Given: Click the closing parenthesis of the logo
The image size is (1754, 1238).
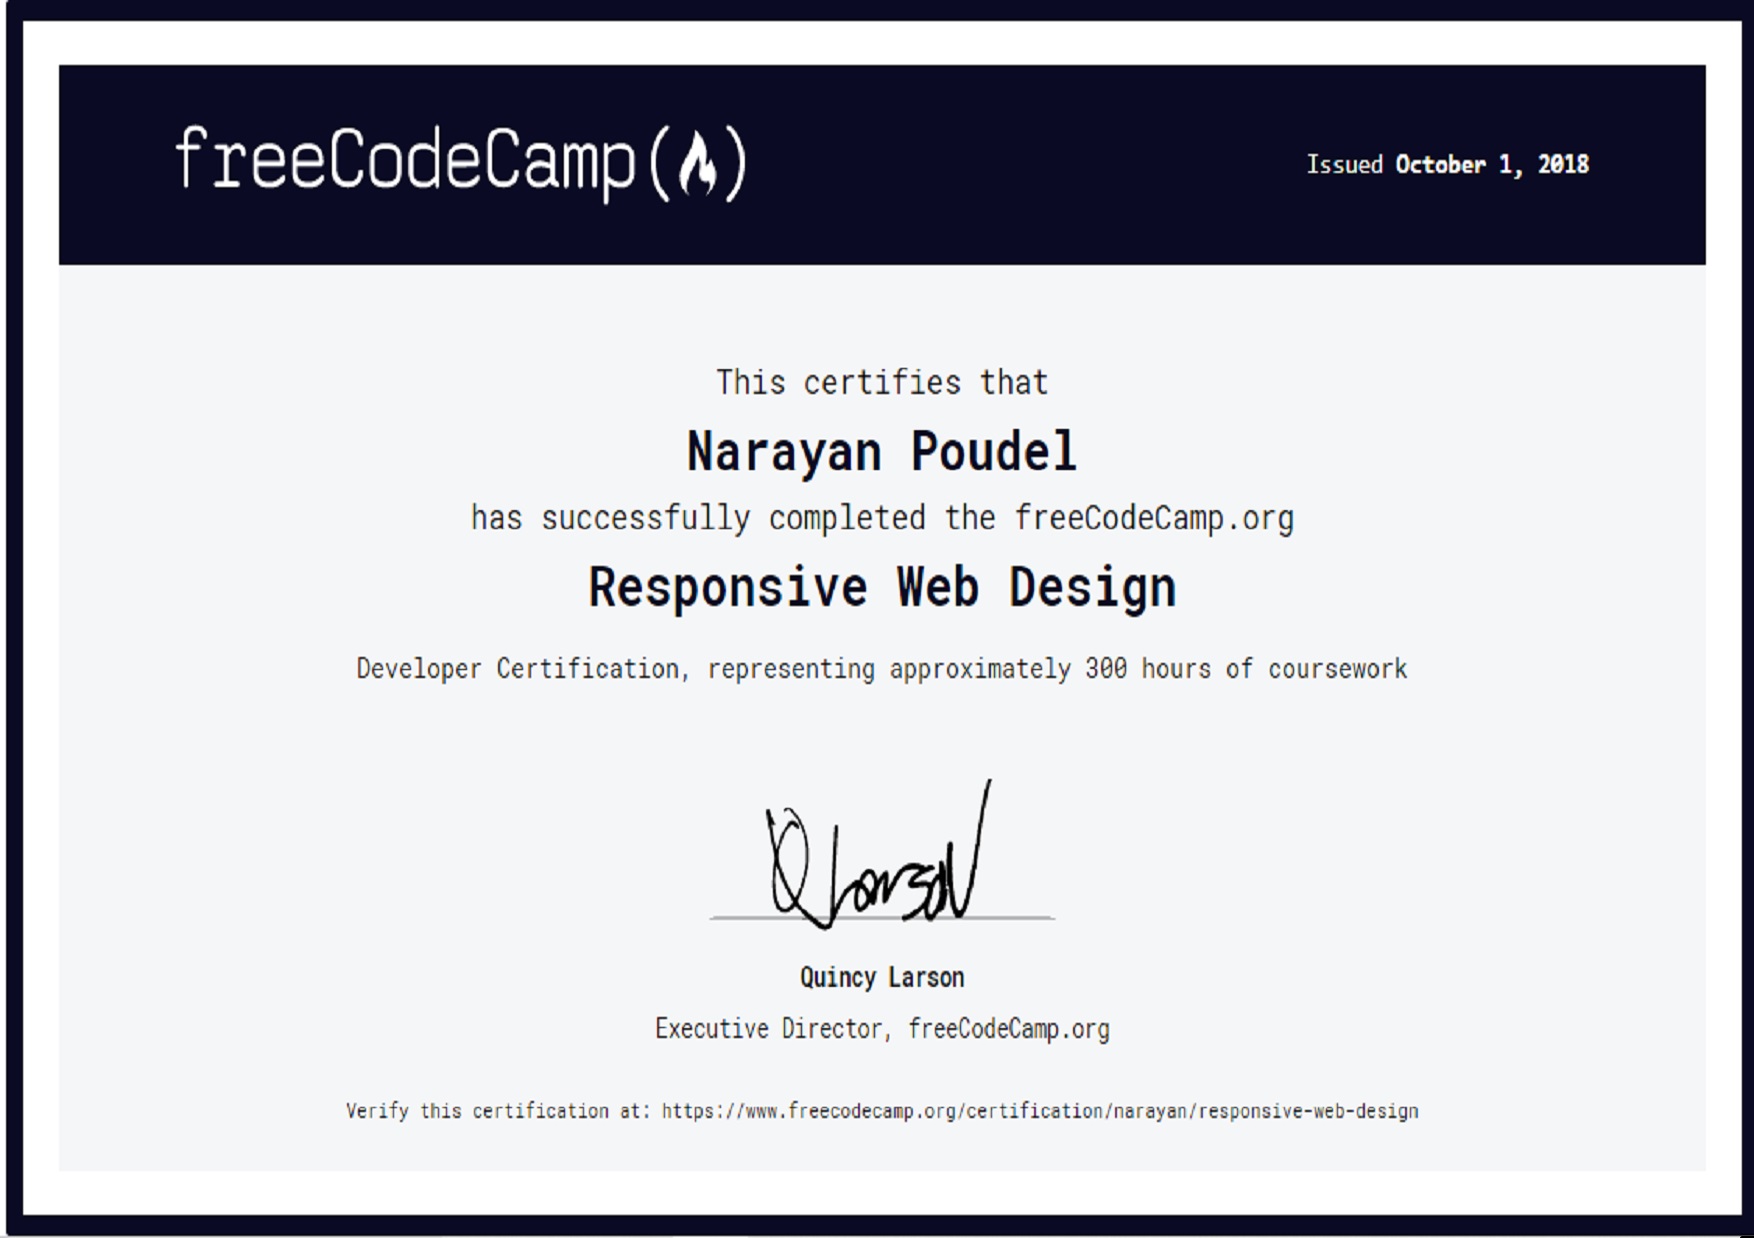Looking at the screenshot, I should point(735,164).
